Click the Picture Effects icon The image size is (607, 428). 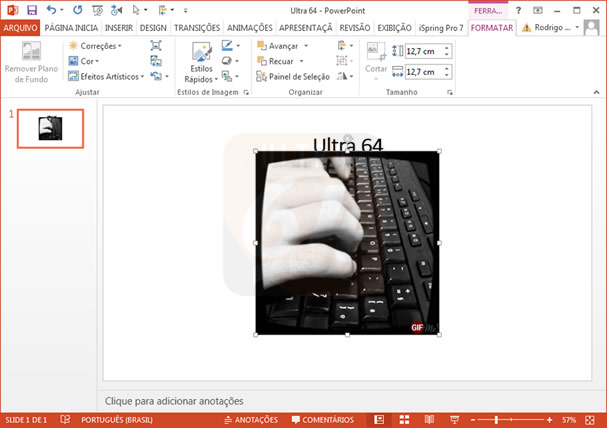click(x=227, y=61)
